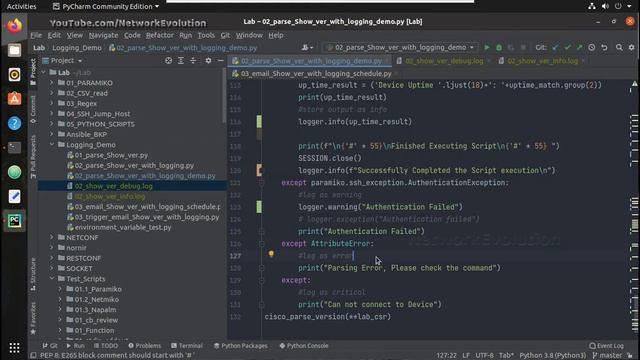The height and width of the screenshot is (360, 640).
Task: Open Firefox from the Ubuntu dock
Action: pyautogui.click(x=14, y=26)
